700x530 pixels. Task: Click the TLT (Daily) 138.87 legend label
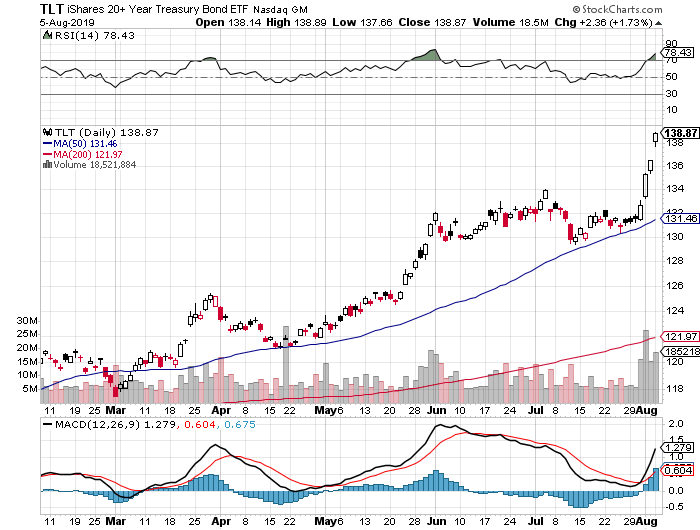point(106,133)
